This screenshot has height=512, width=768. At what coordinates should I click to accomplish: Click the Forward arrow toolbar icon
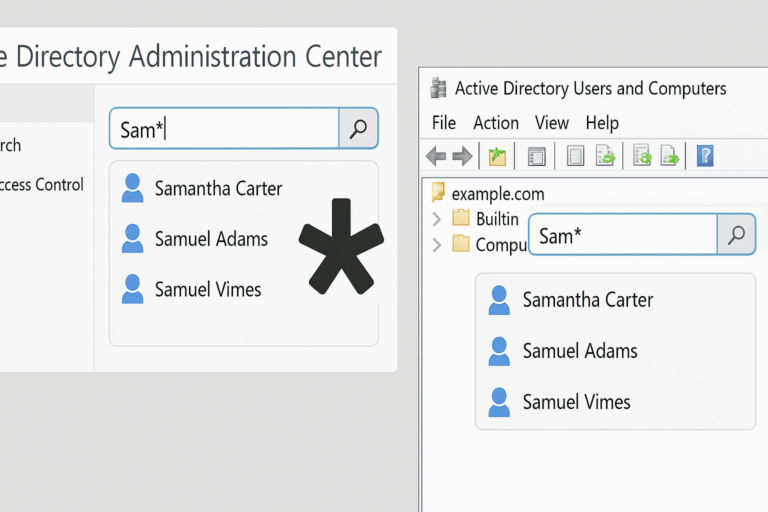point(462,156)
